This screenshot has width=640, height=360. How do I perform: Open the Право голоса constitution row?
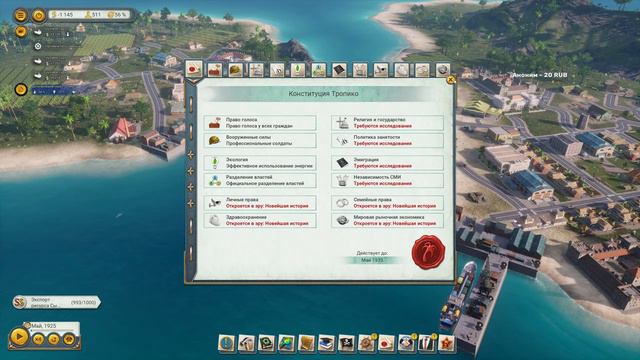(260, 123)
